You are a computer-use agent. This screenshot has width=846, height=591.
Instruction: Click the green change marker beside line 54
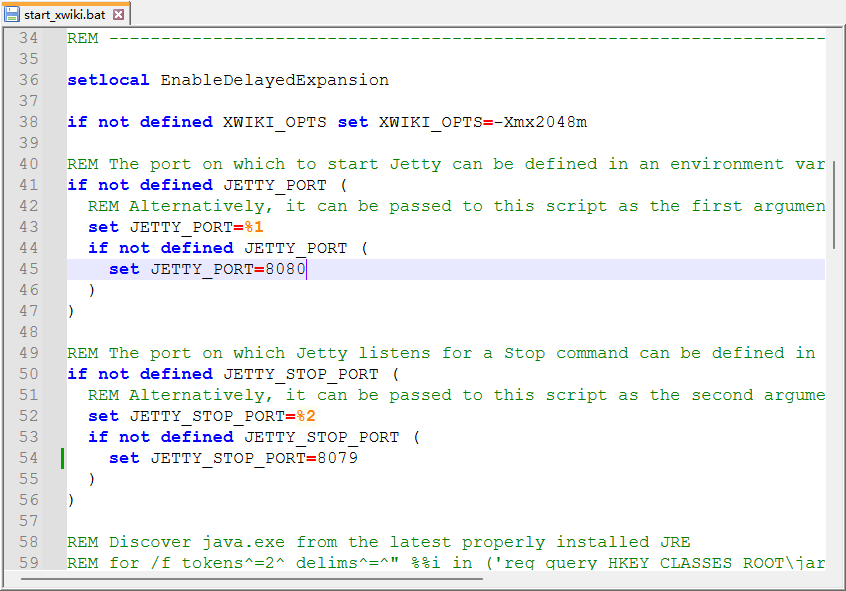(x=62, y=458)
